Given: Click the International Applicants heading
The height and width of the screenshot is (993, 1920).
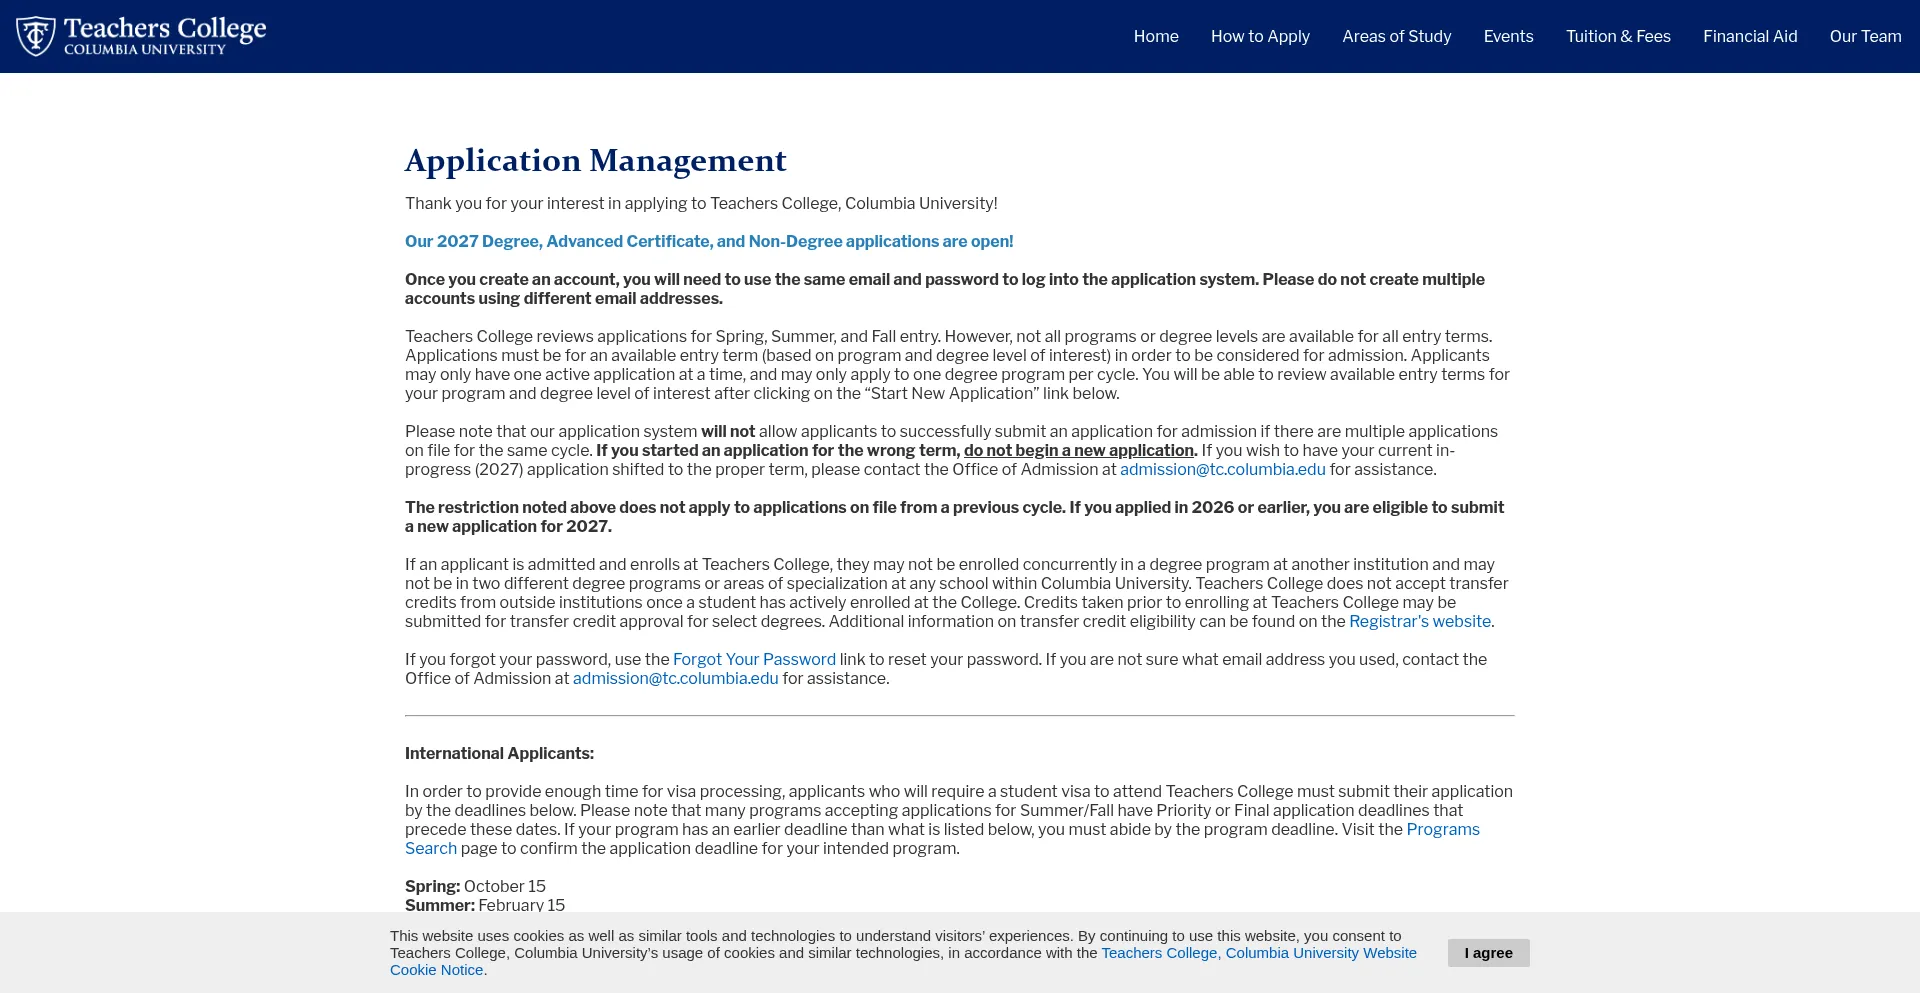Looking at the screenshot, I should point(499,753).
